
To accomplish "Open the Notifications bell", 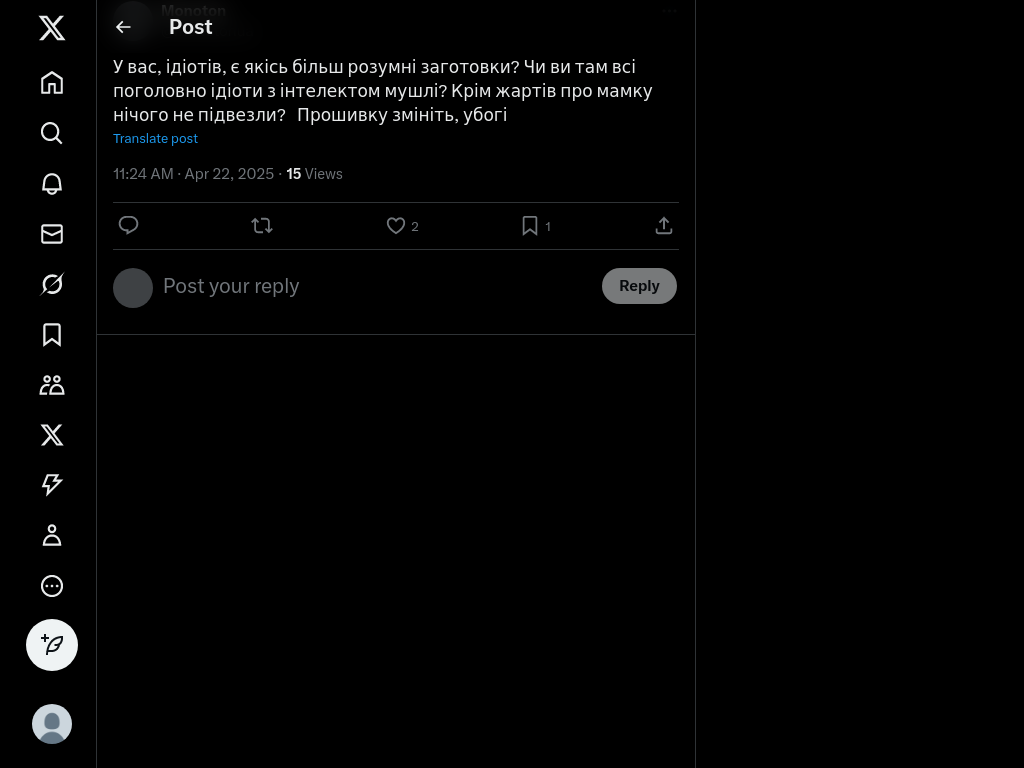I will point(52,184).
